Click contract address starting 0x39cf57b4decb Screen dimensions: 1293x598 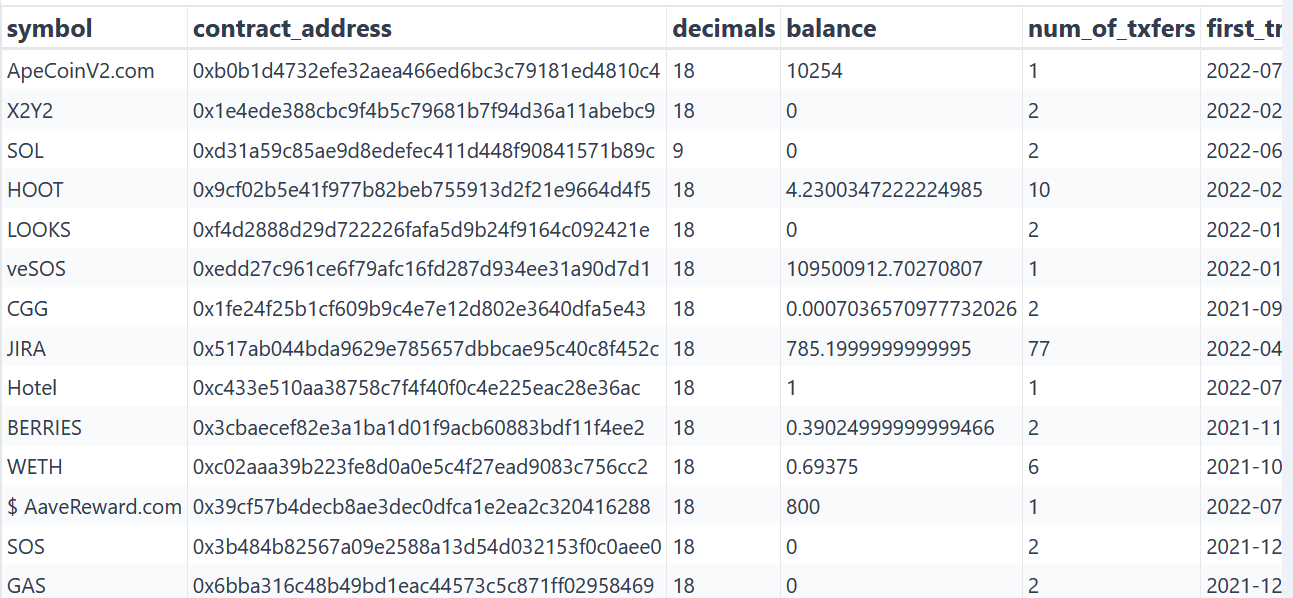[422, 507]
